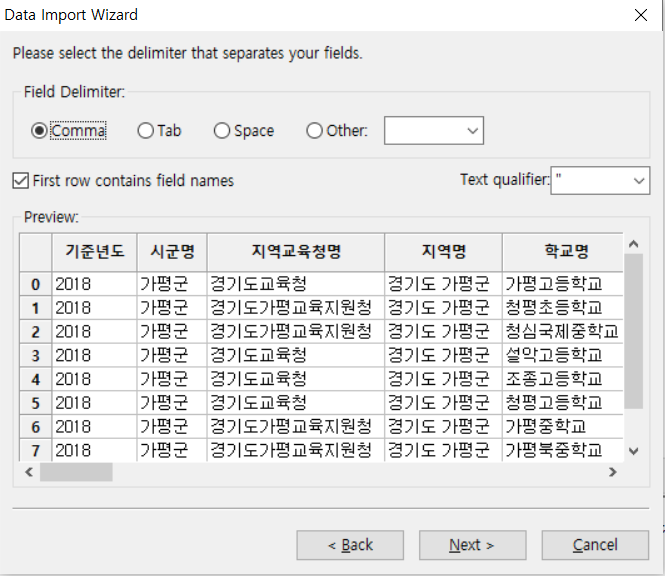Go to the Next wizard step
Viewport: 665px width, 576px height.
coord(472,545)
